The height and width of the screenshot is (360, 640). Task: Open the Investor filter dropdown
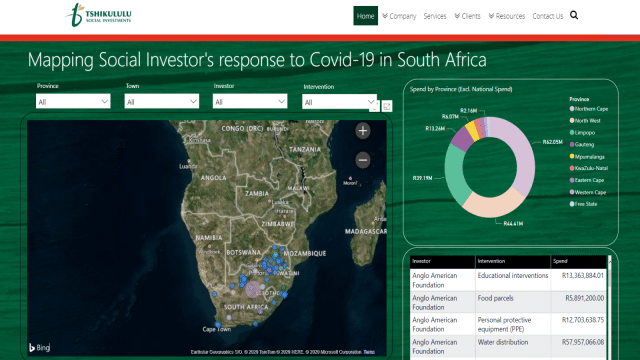click(250, 101)
